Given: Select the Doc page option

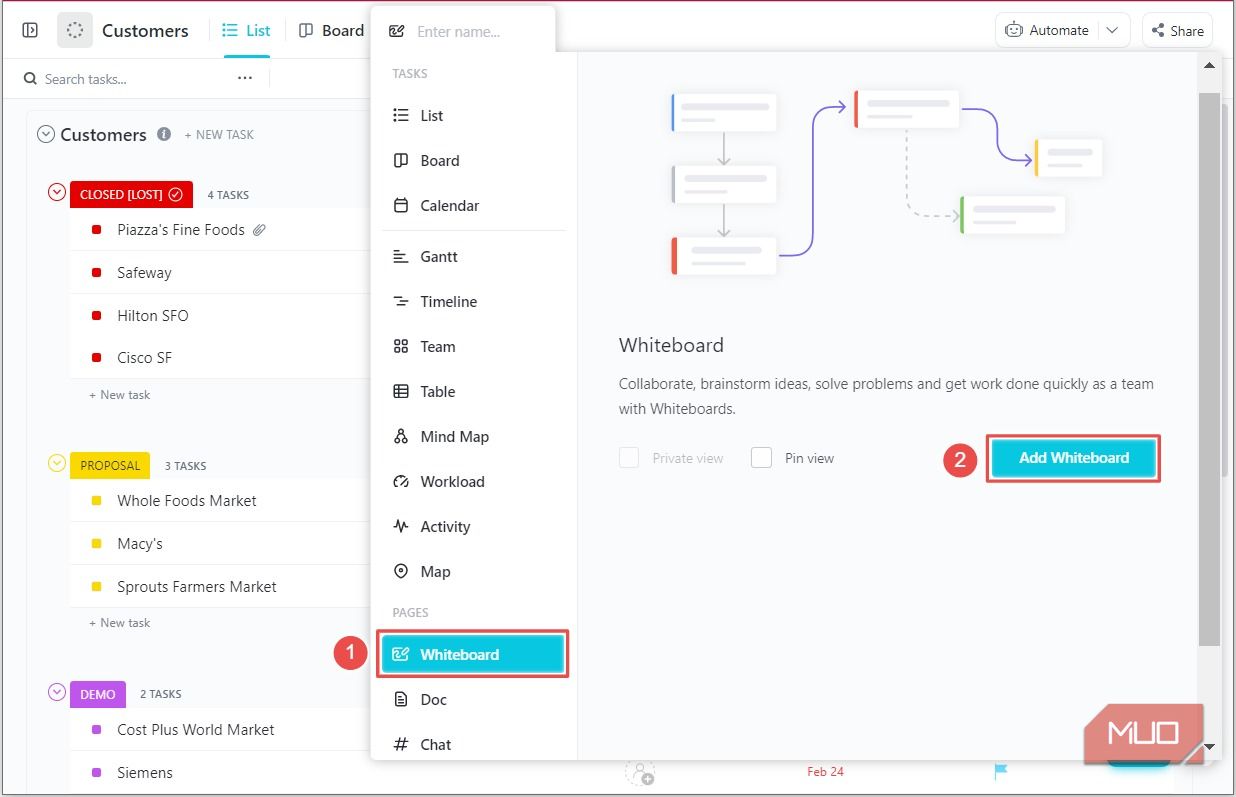Looking at the screenshot, I should click(474, 699).
